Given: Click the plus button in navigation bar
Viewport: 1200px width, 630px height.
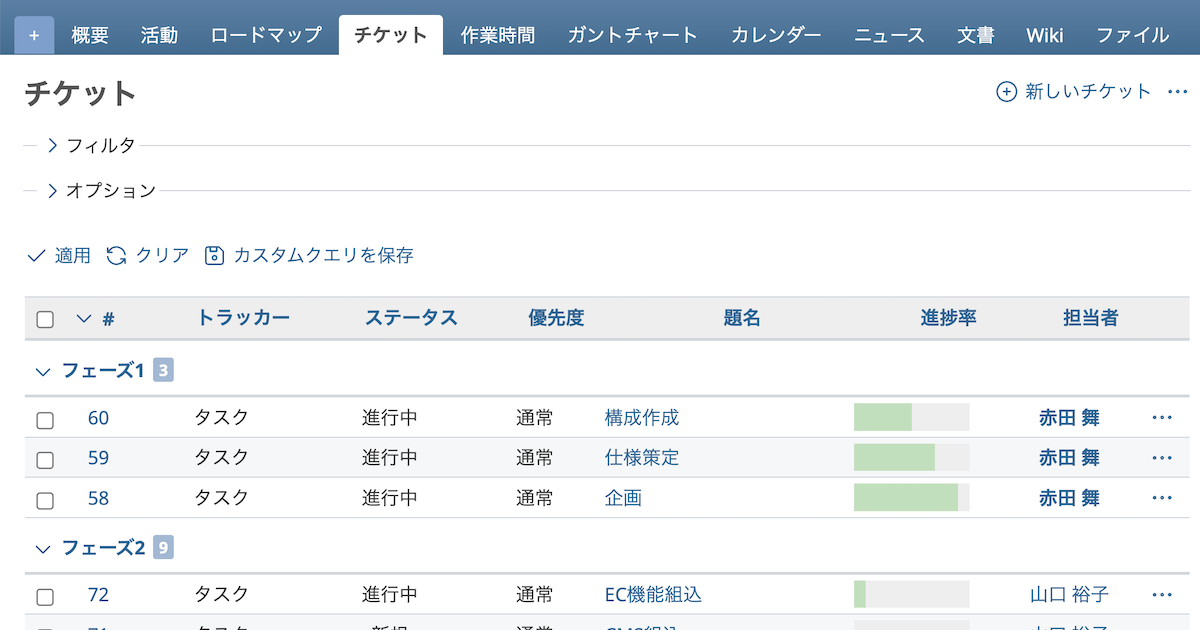Looking at the screenshot, I should click(x=34, y=35).
